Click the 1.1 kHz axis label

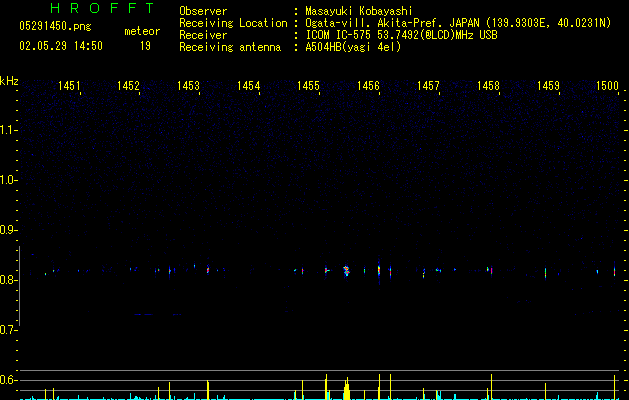click(8, 130)
